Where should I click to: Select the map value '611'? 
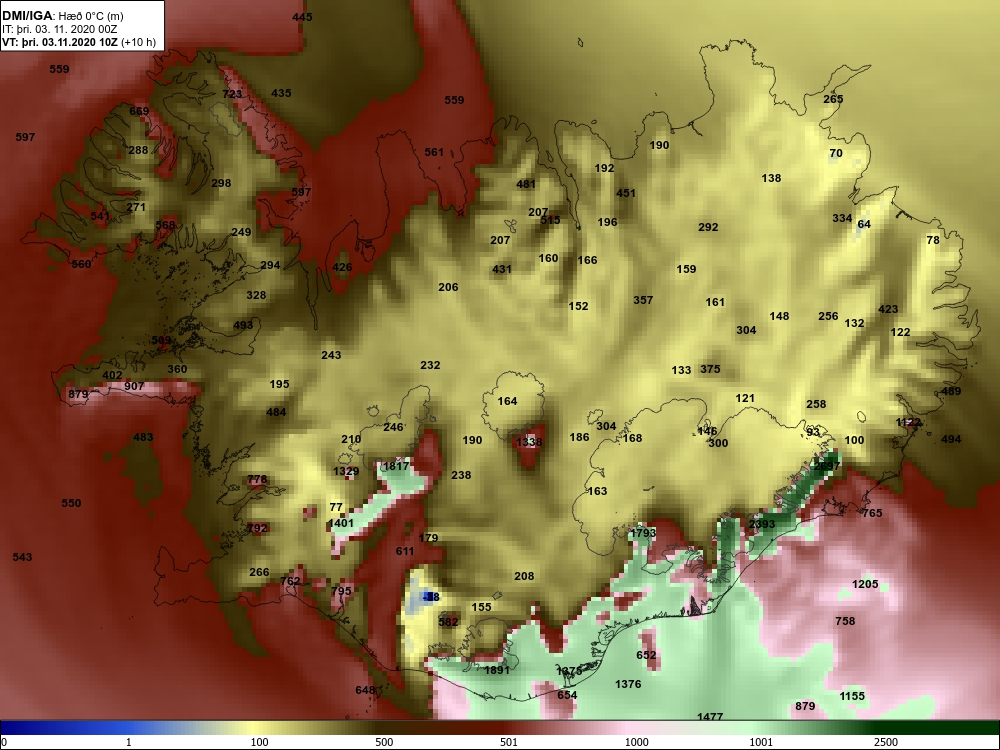tap(406, 551)
